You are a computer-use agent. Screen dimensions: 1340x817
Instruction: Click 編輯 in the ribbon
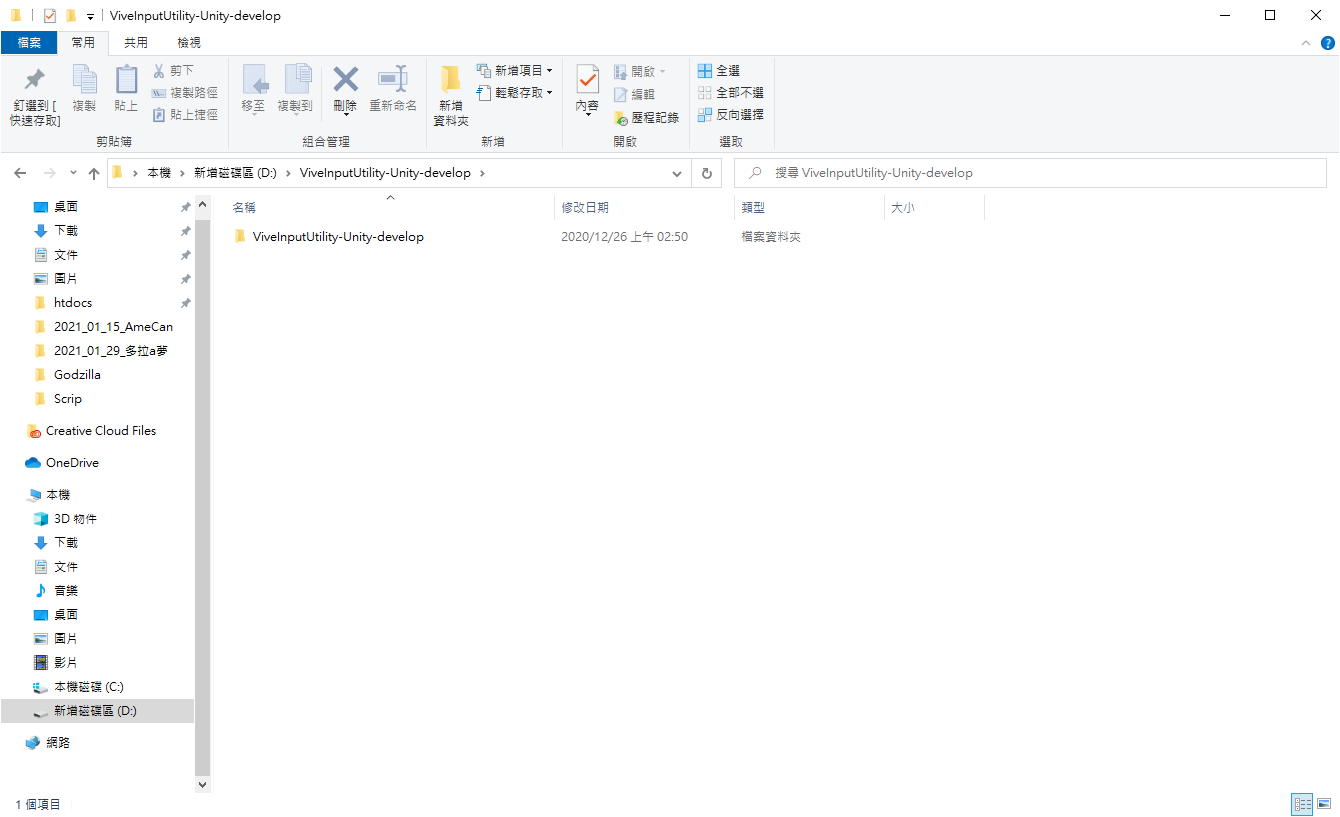635,94
